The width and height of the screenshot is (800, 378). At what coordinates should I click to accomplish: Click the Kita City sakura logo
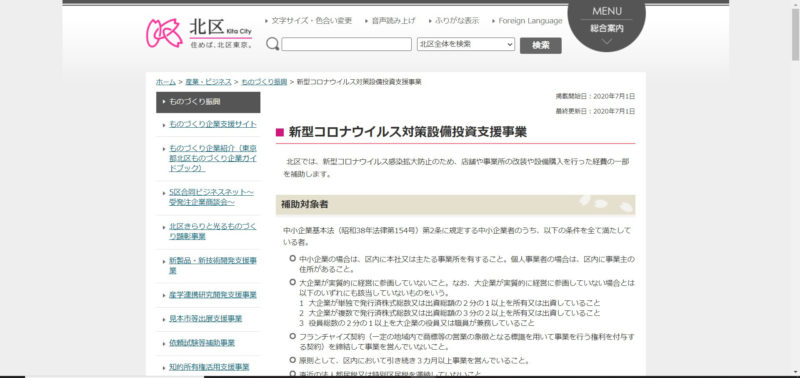(x=164, y=33)
